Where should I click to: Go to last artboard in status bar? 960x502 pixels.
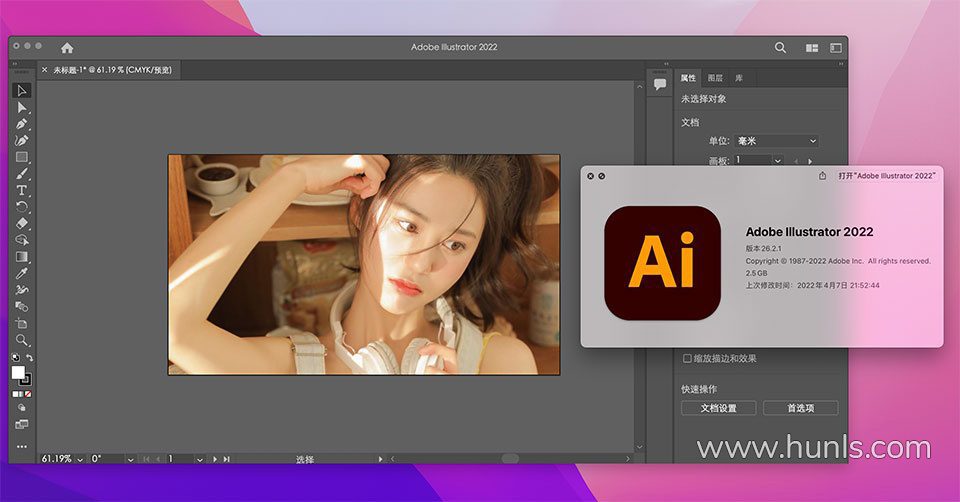tap(226, 459)
